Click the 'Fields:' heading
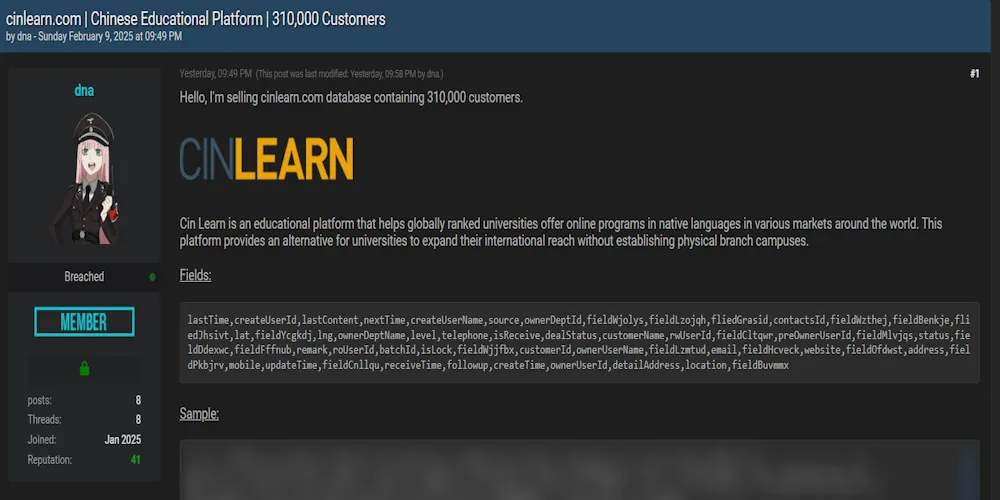 coord(195,276)
